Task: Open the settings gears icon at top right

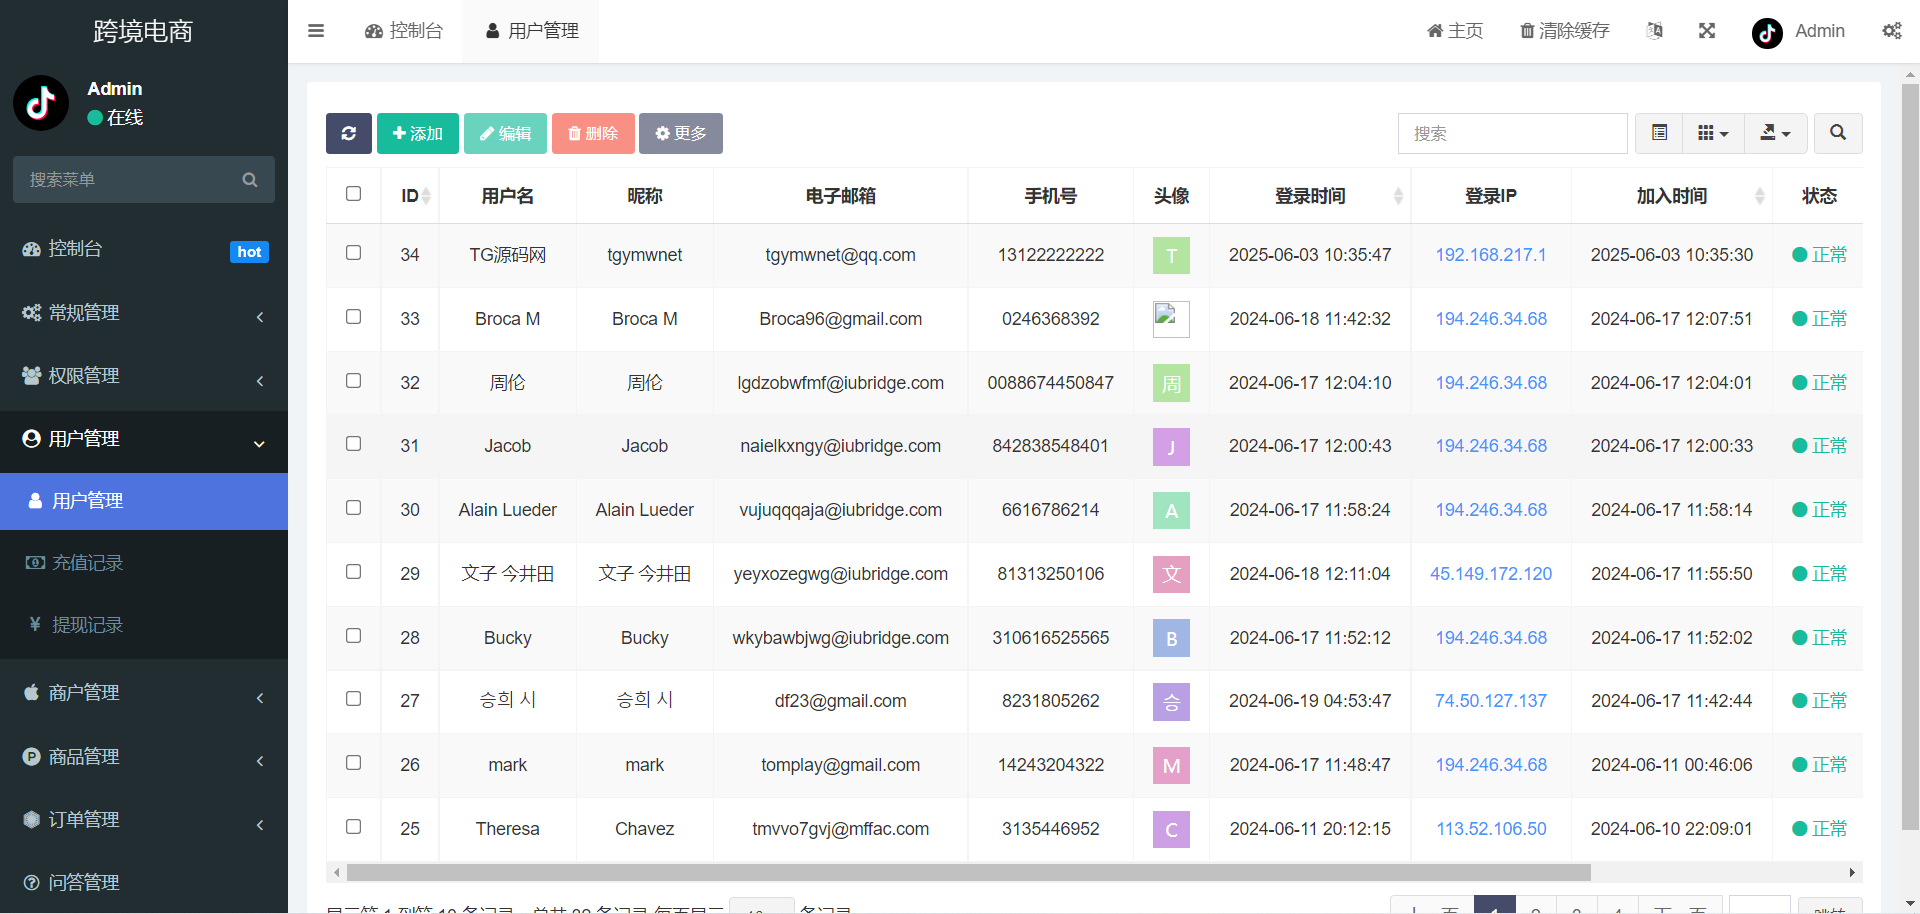Action: [x=1892, y=31]
